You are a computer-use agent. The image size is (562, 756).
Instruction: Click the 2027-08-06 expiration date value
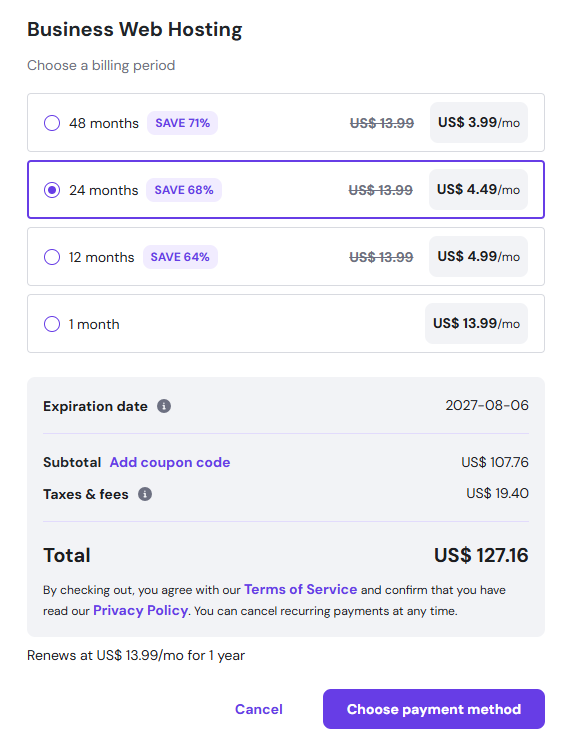pyautogui.click(x=487, y=405)
